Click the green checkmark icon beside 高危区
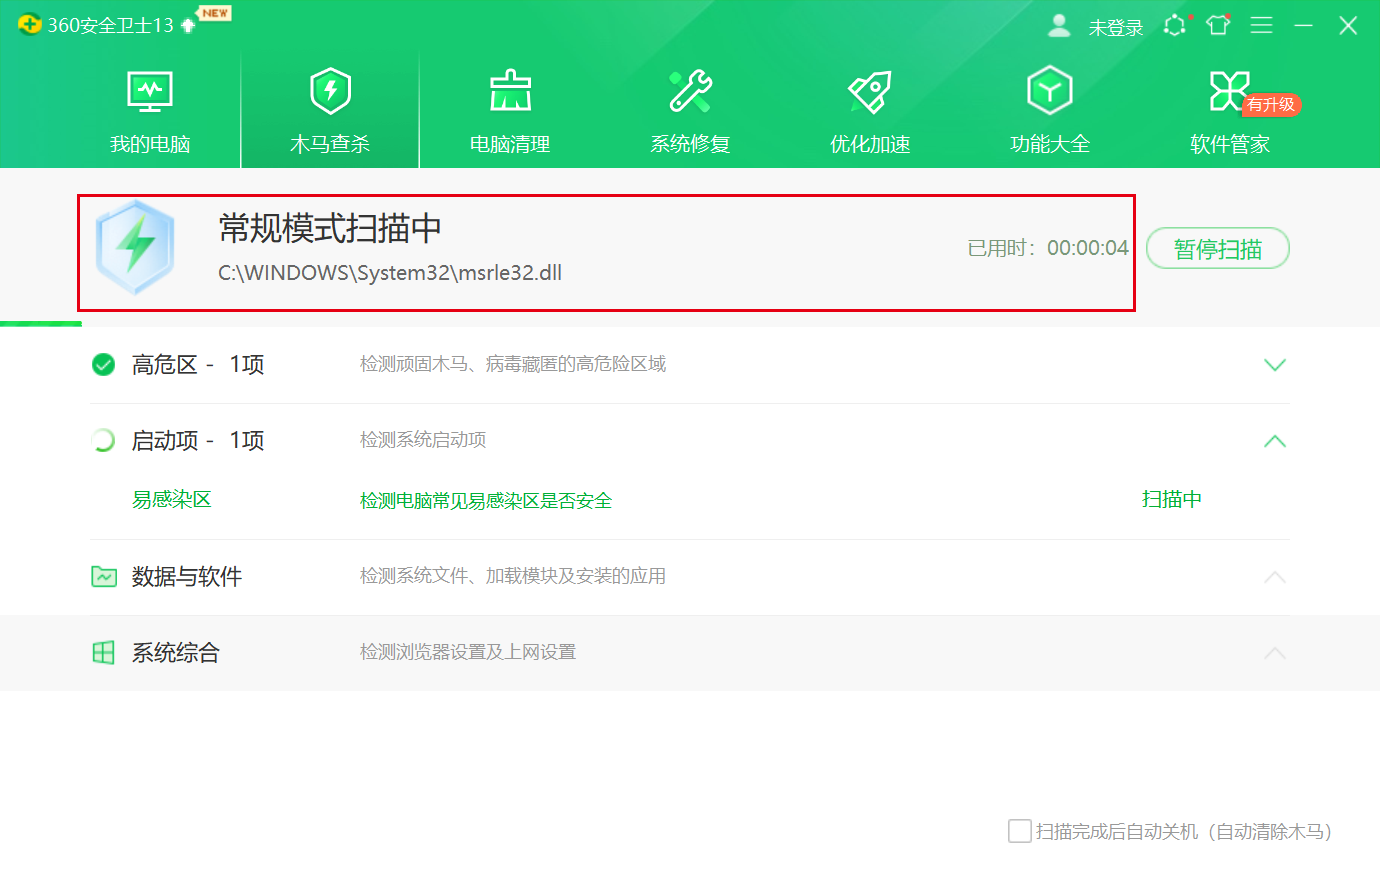This screenshot has width=1380, height=870. (x=103, y=365)
